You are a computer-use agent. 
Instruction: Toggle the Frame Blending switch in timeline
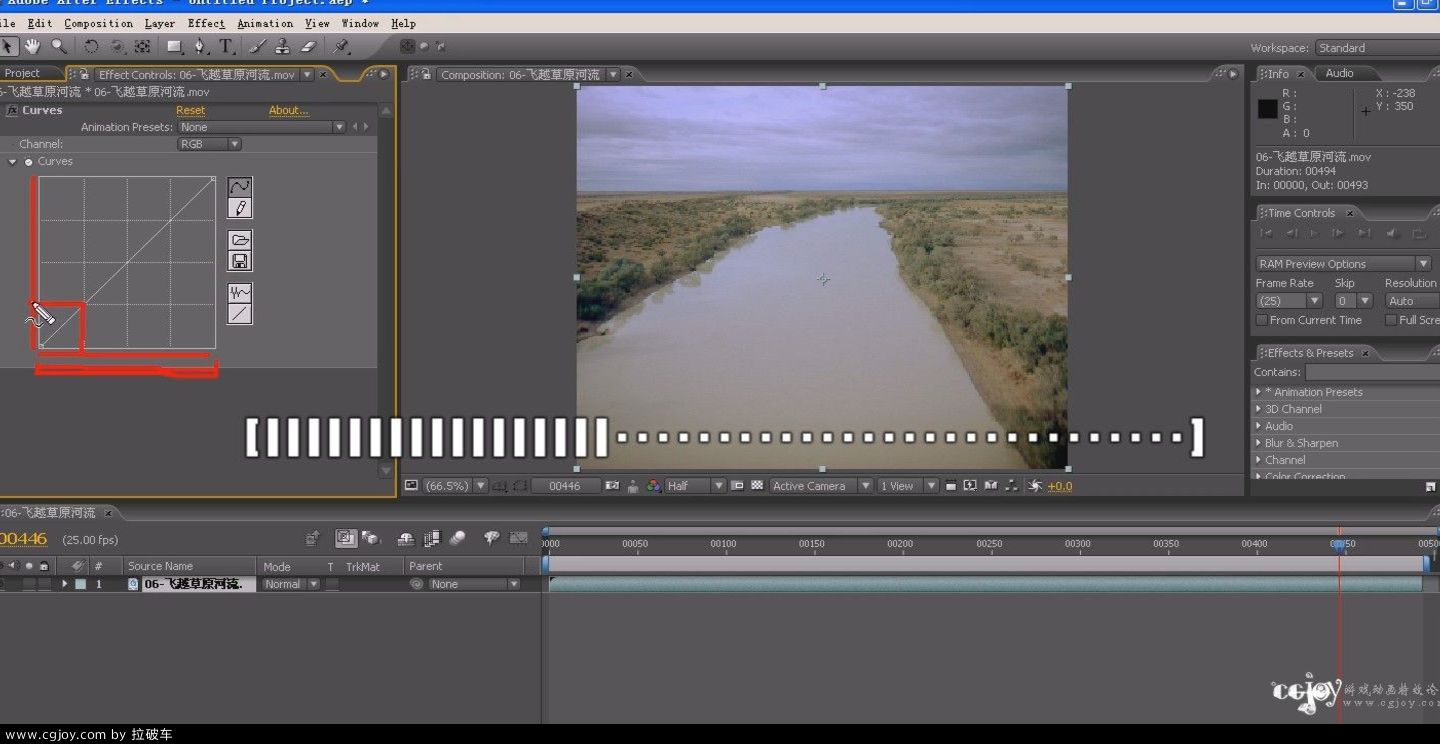(432, 538)
